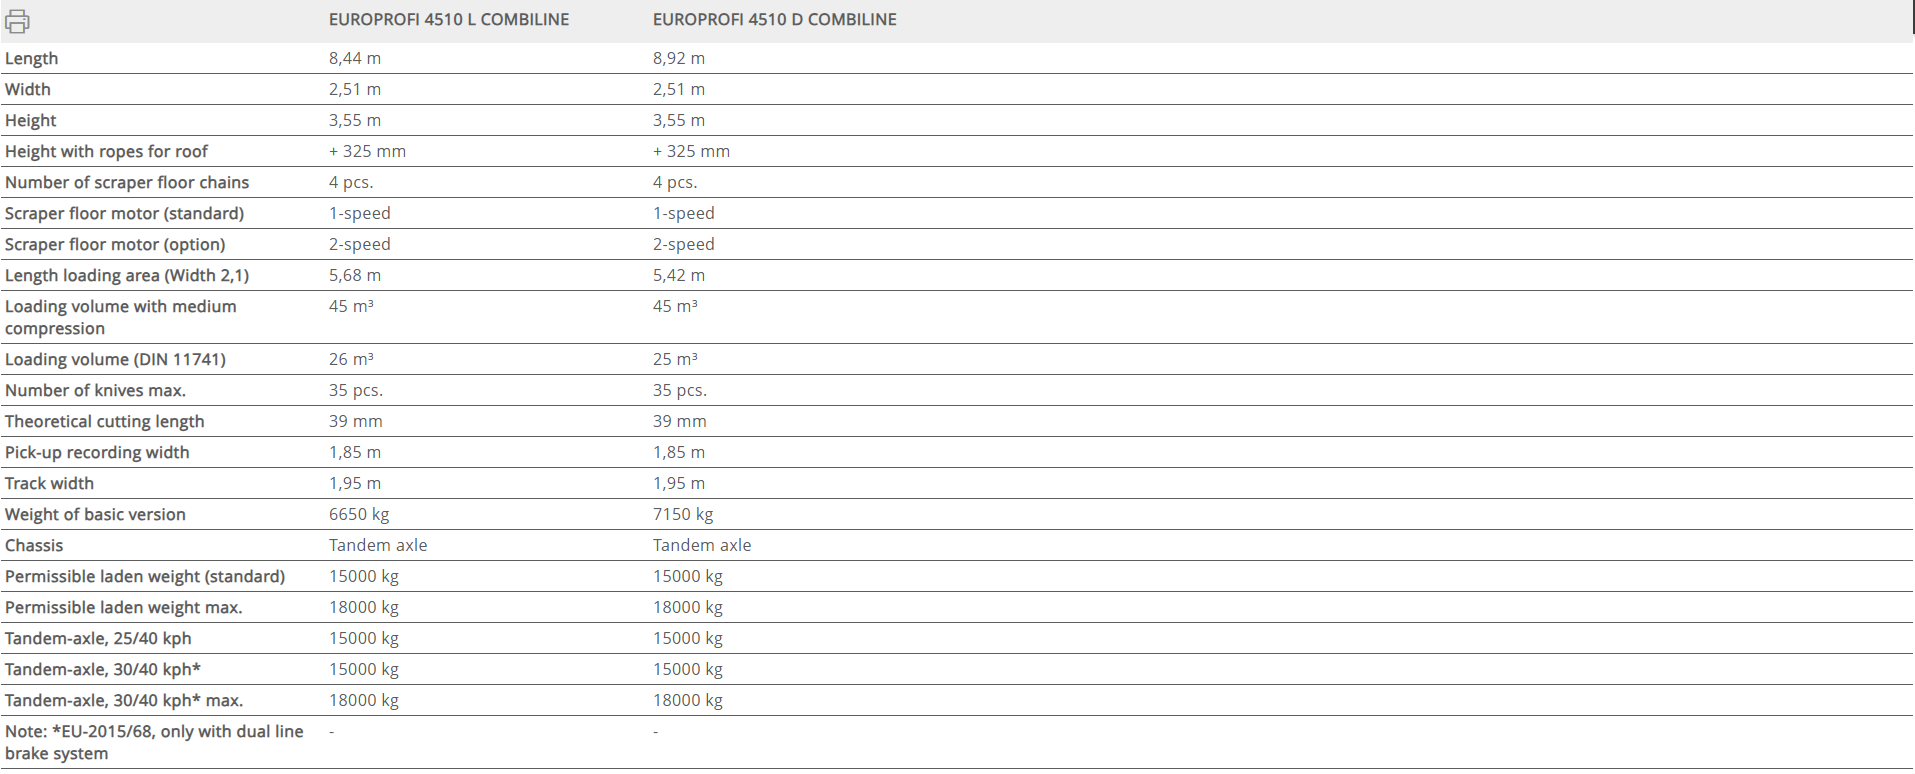Select the Scraper floor motor (option) label

[115, 245]
